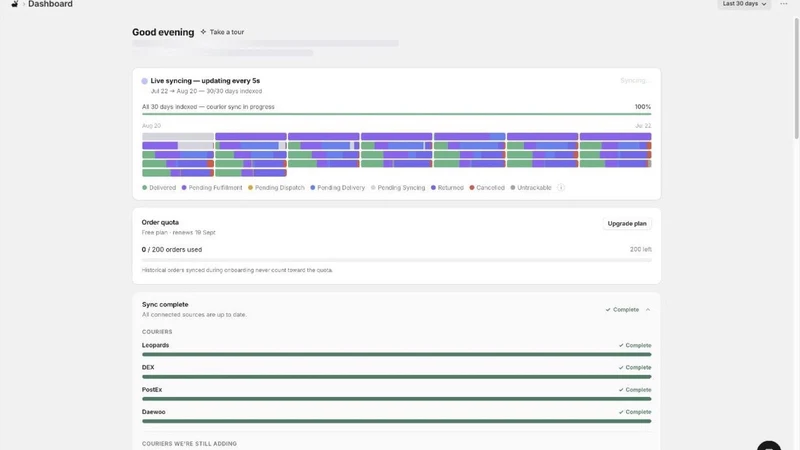
Task: Click the grey first bar under Aug 20
Action: tap(178, 137)
